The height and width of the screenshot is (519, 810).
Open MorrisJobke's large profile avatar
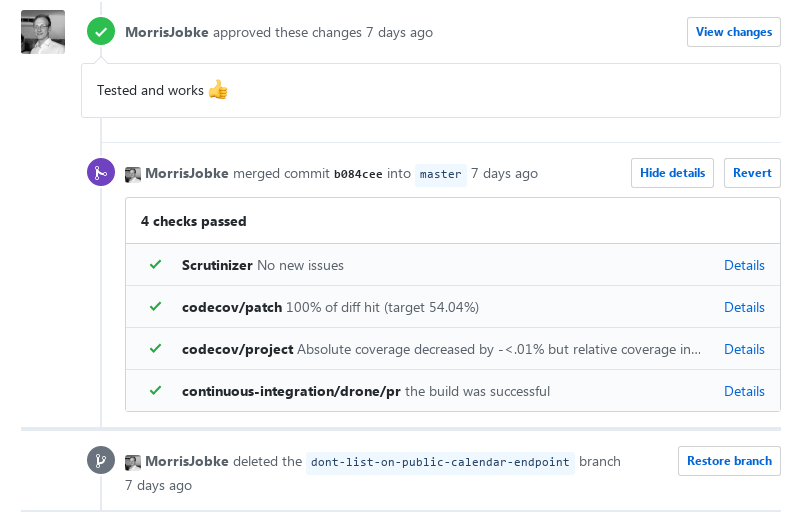(43, 32)
